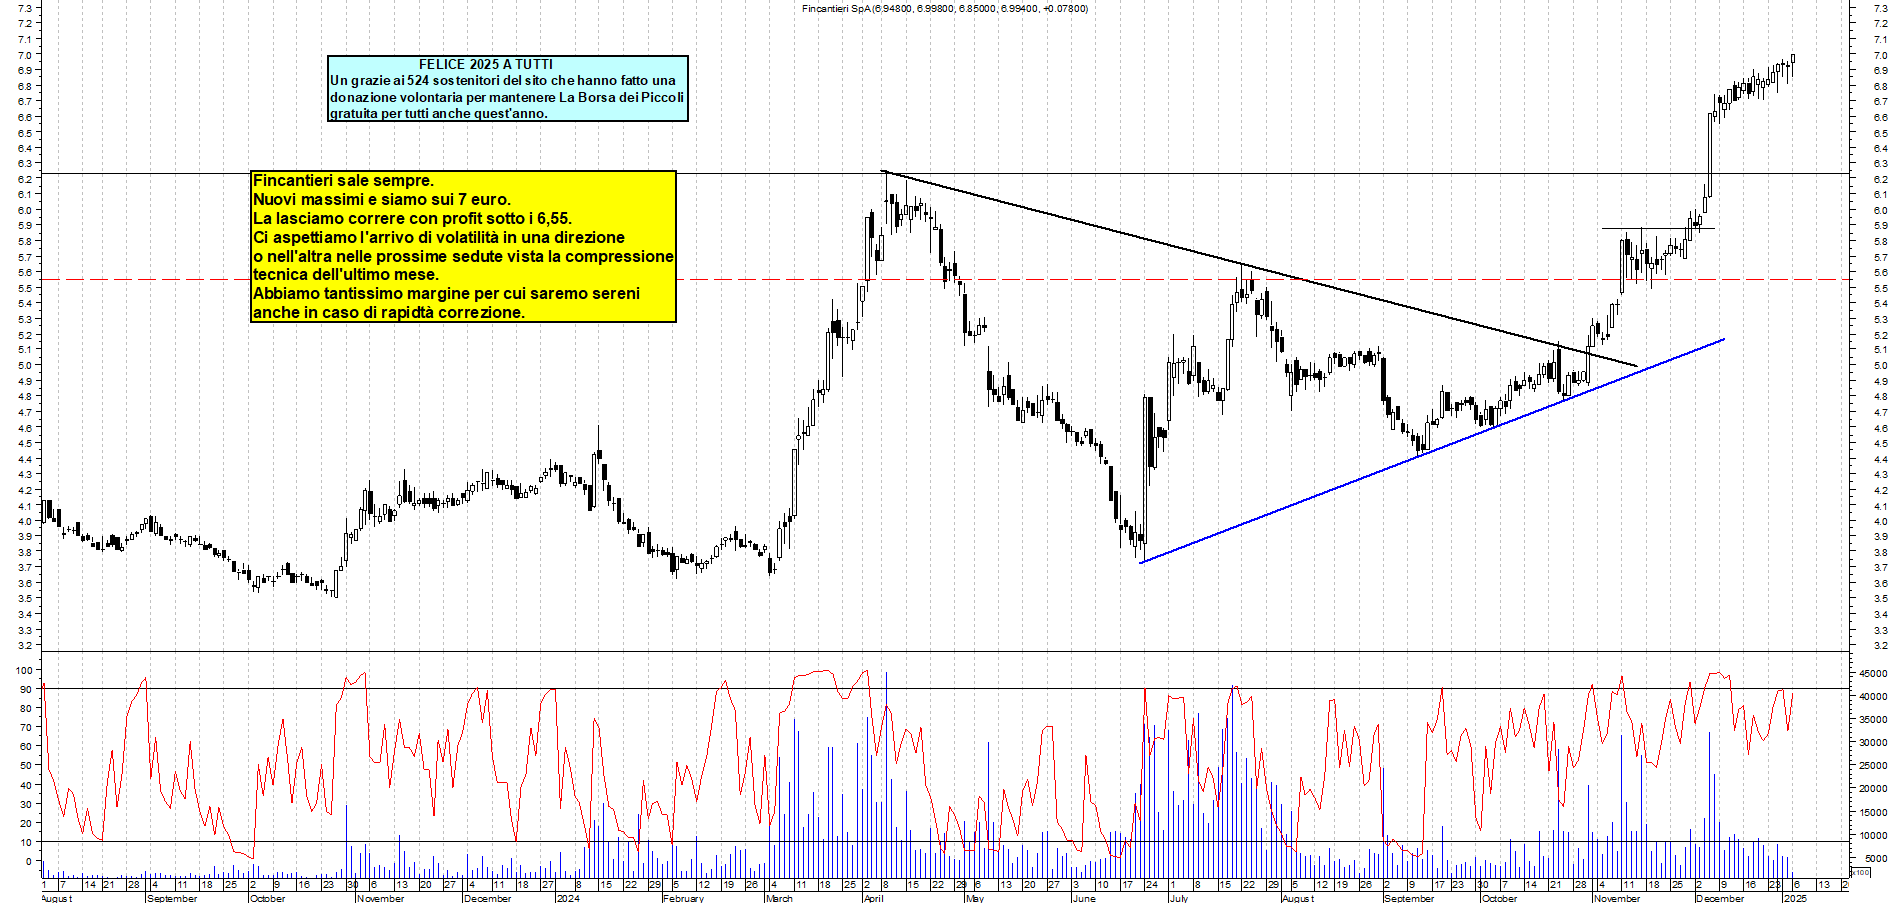This screenshot has width=1890, height=903.
Task: Click the 'May' month label
Action: coord(974,898)
